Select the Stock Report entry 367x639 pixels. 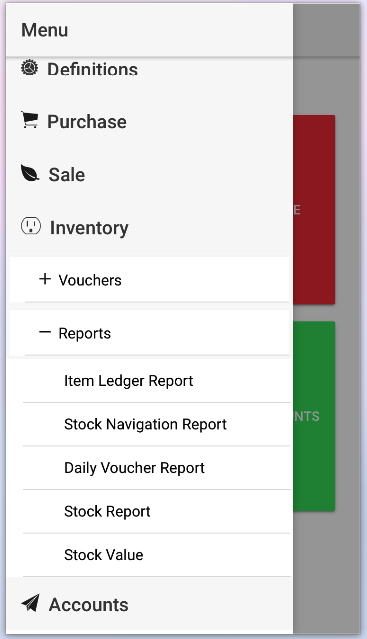[157, 512]
